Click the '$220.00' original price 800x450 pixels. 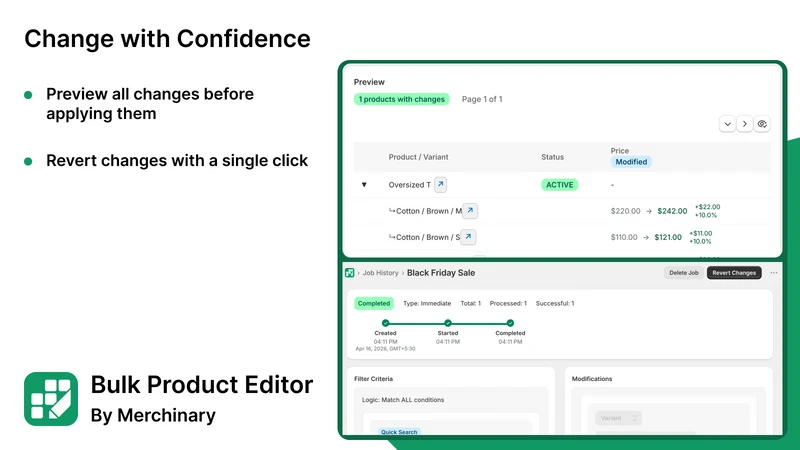coord(626,211)
